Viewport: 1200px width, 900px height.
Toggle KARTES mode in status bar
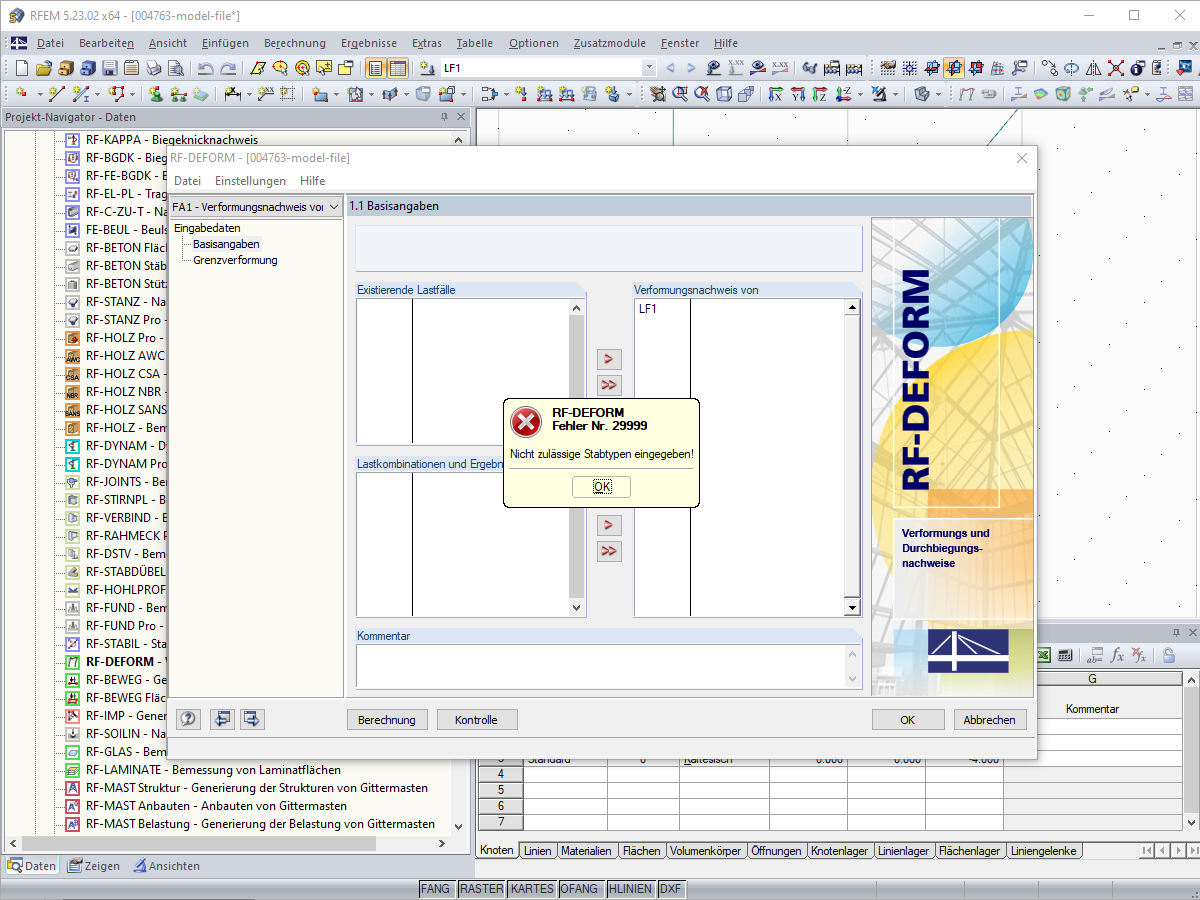tap(531, 888)
